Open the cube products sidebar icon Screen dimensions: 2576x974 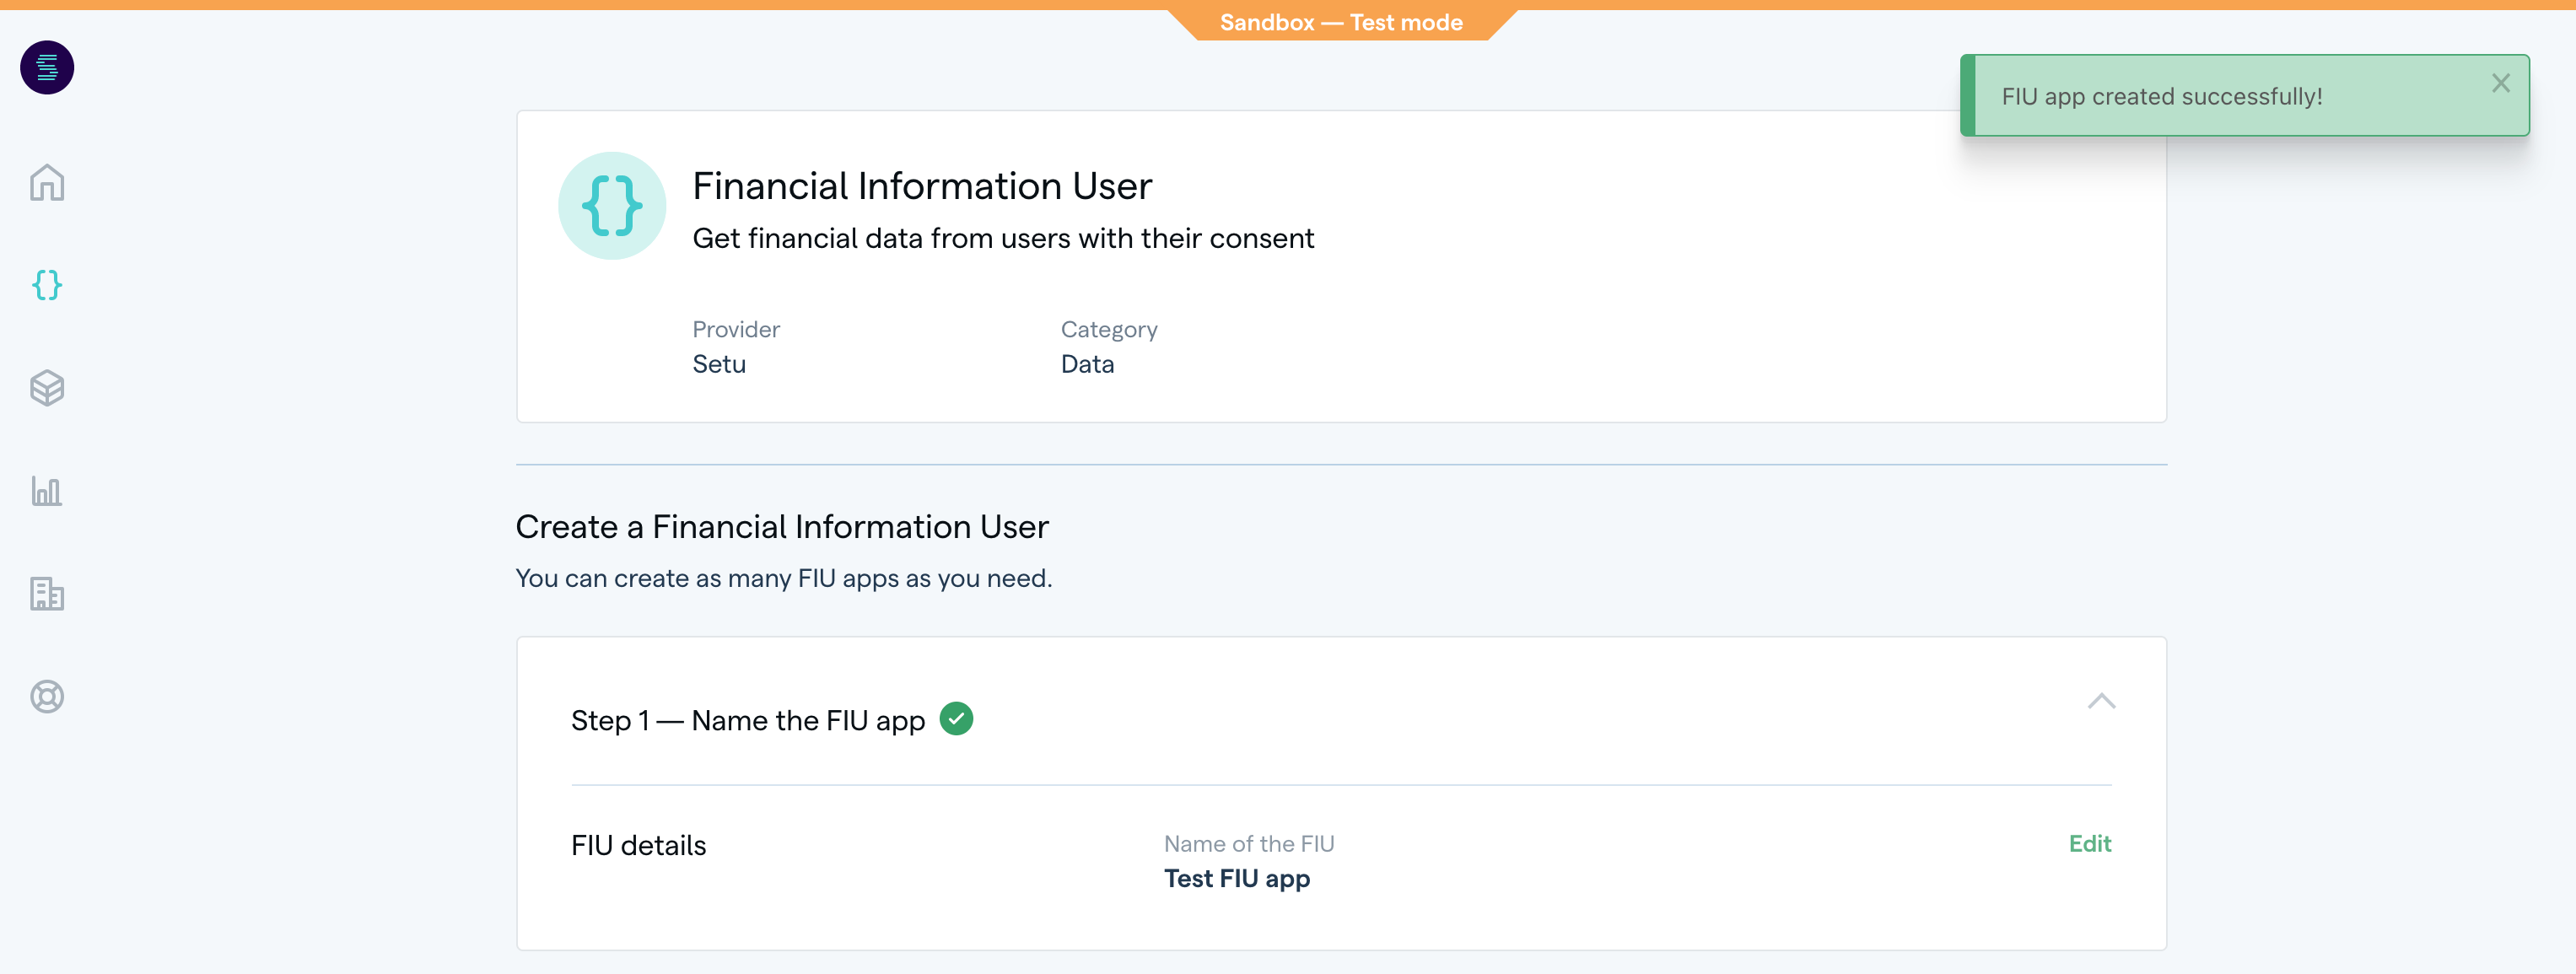coord(47,388)
